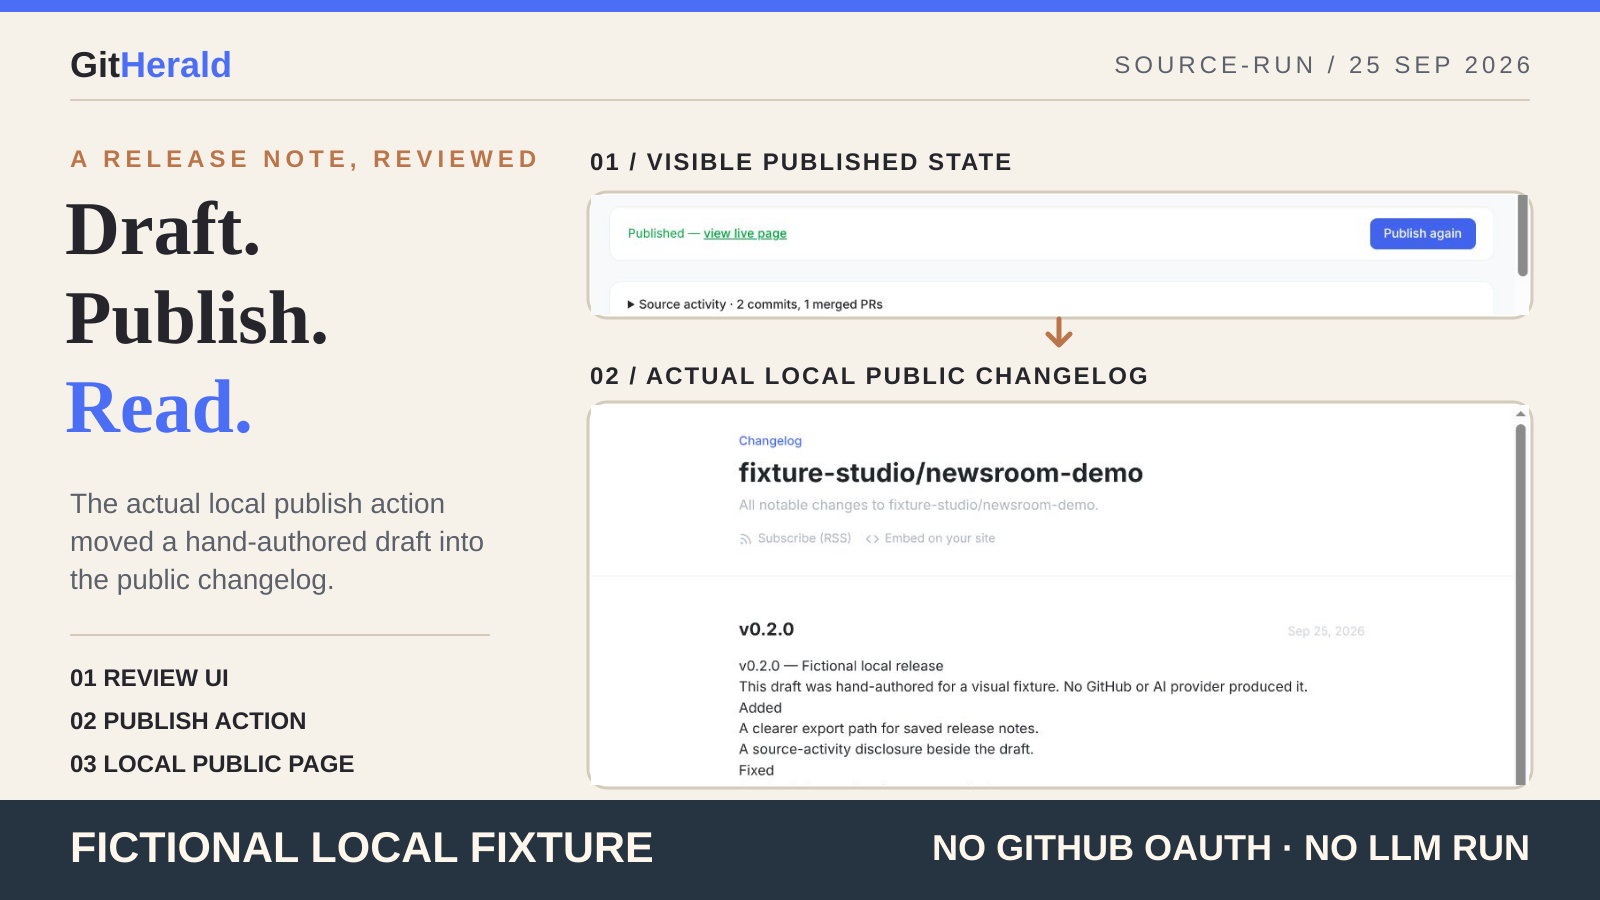Click the published state panel scrollbar

coord(1522,236)
